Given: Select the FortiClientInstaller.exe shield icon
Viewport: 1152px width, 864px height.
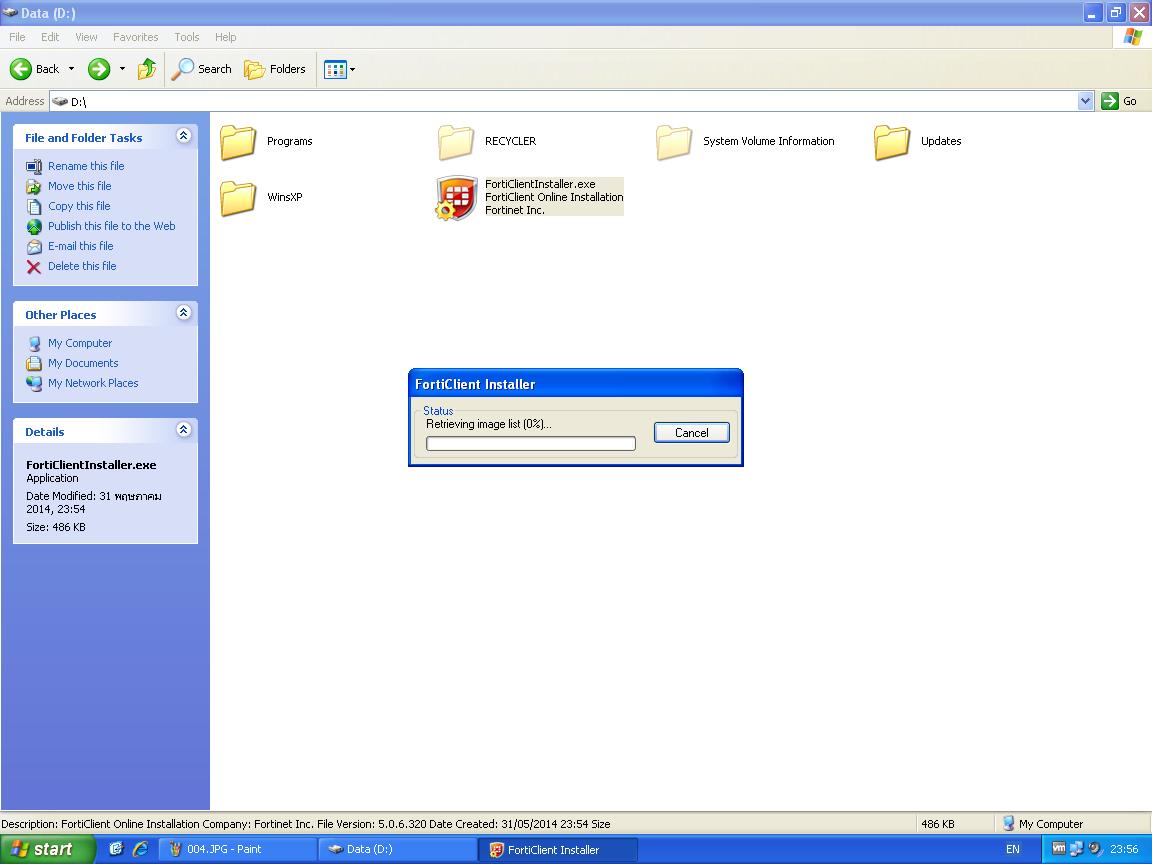Looking at the screenshot, I should (456, 198).
